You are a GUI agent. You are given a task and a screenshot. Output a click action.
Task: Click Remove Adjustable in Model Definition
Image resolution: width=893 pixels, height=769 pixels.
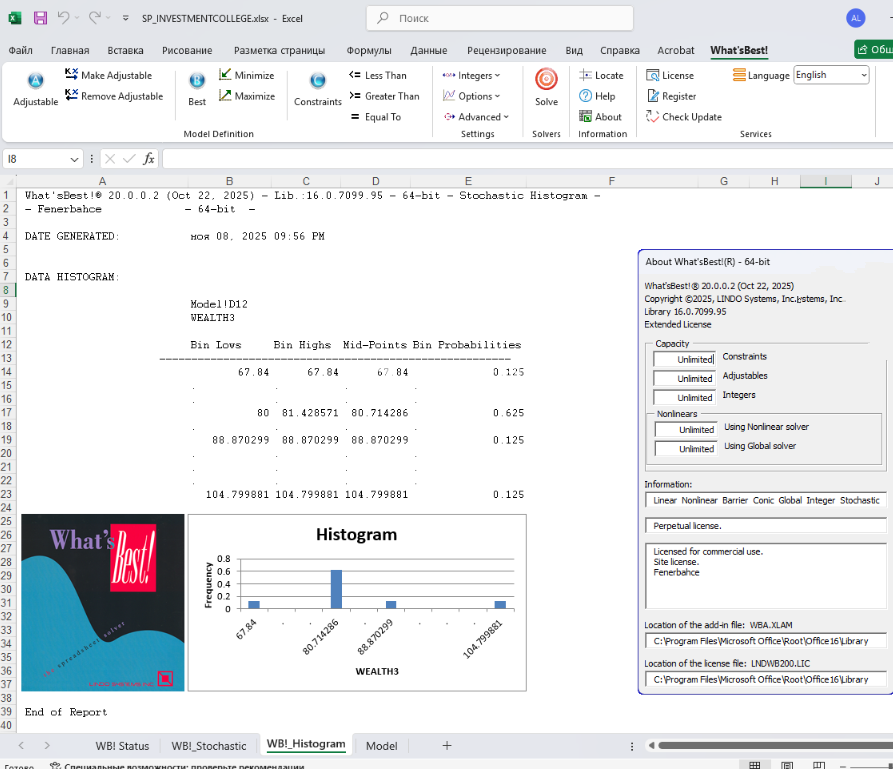click(113, 96)
